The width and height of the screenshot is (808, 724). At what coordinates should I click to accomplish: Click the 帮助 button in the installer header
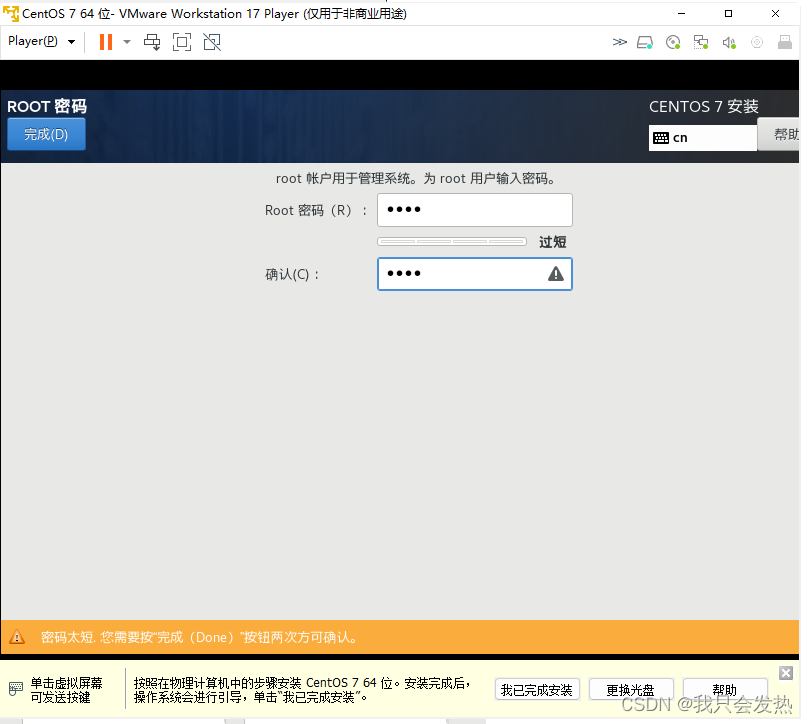pos(779,134)
